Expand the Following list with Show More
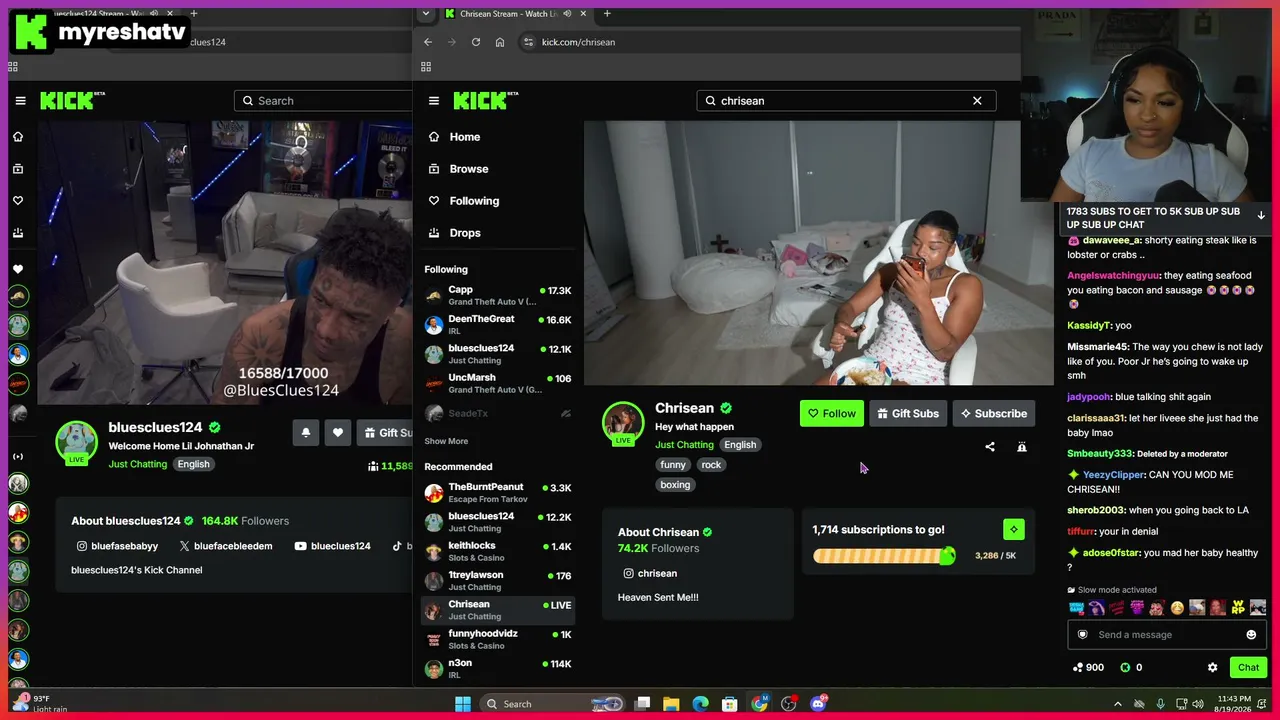This screenshot has height=720, width=1280. coord(446,441)
